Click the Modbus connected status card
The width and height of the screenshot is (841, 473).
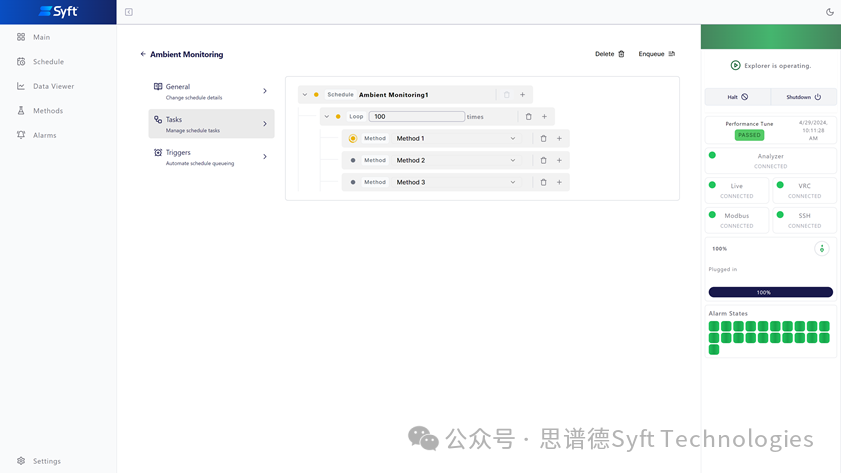pyautogui.click(x=737, y=220)
